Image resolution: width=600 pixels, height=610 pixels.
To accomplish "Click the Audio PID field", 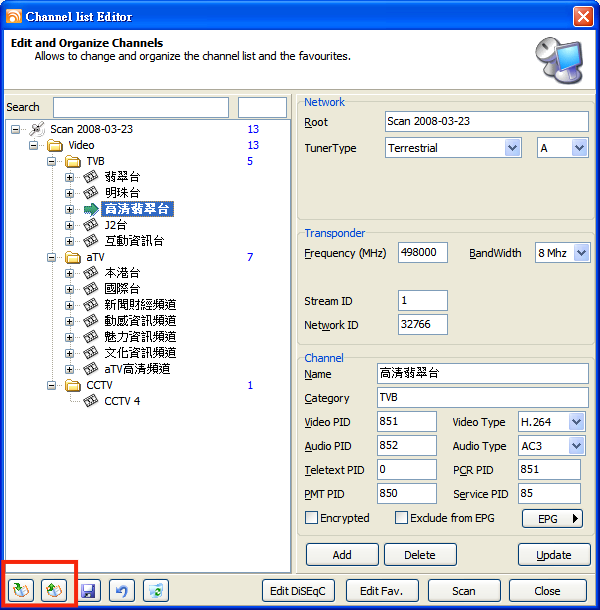I will 407,445.
